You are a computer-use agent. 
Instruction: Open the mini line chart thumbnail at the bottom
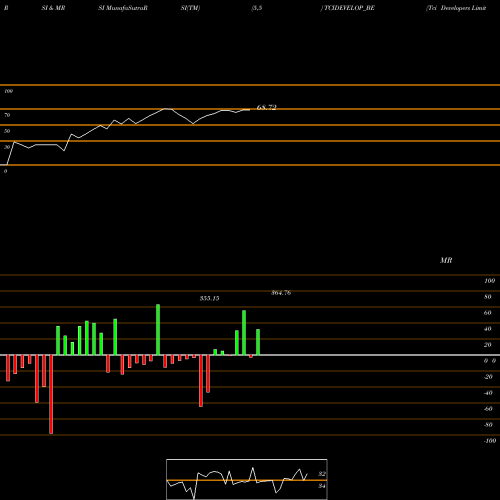pos(247,479)
